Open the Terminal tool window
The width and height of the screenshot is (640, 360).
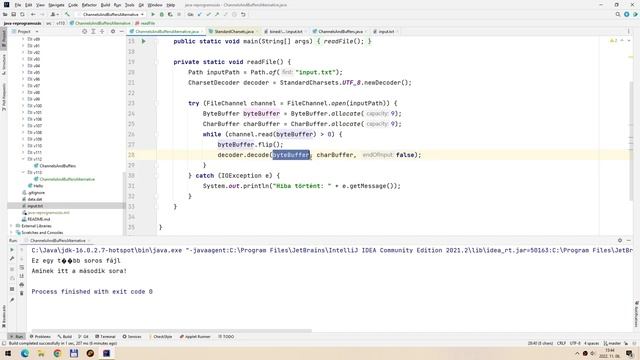(105, 337)
